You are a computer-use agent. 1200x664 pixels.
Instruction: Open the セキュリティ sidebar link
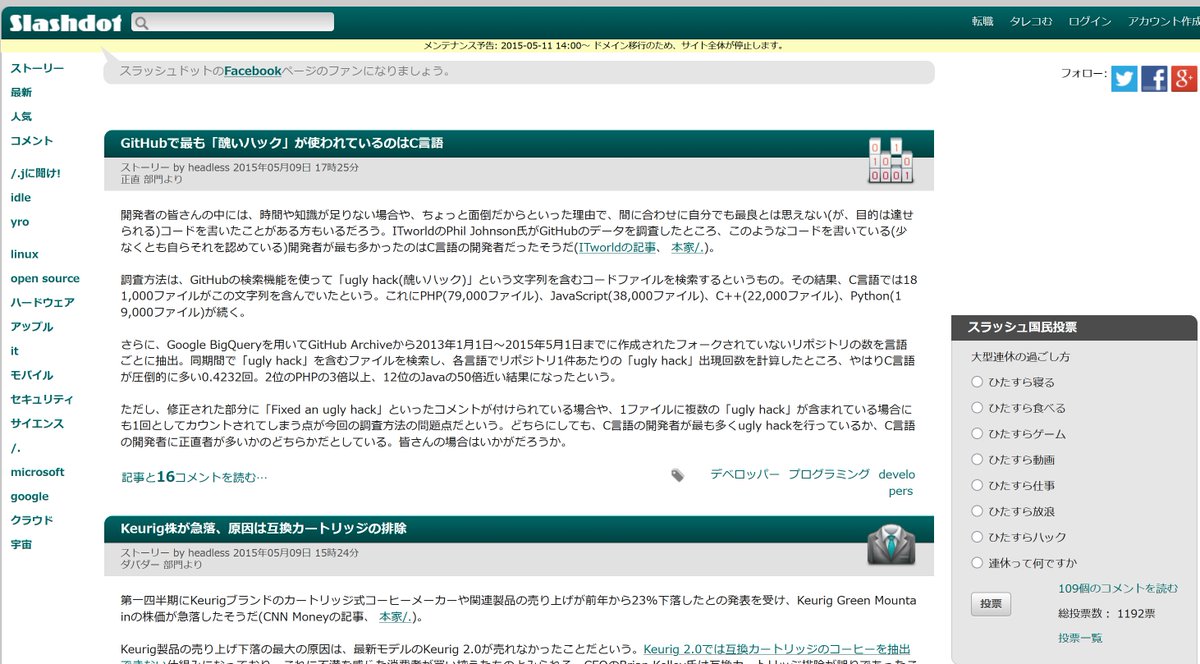(42, 399)
